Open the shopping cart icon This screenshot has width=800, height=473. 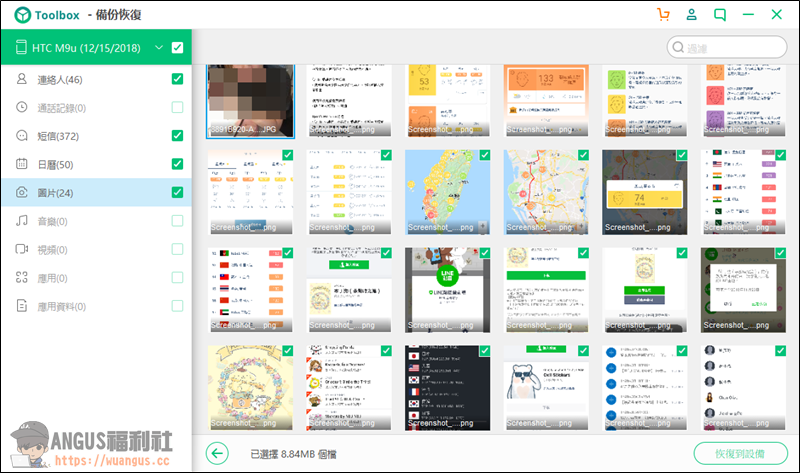point(663,15)
